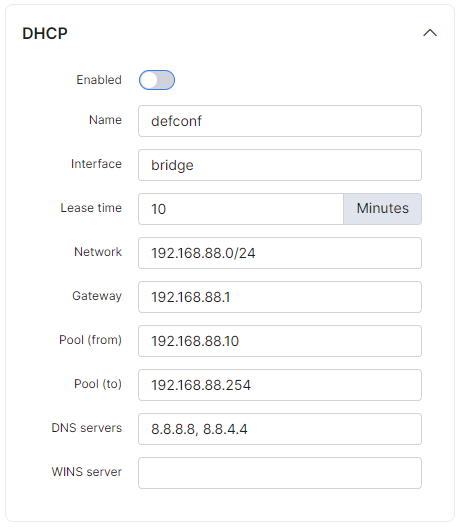Click the Gateway address field
The width and height of the screenshot is (467, 530).
pyautogui.click(x=280, y=297)
